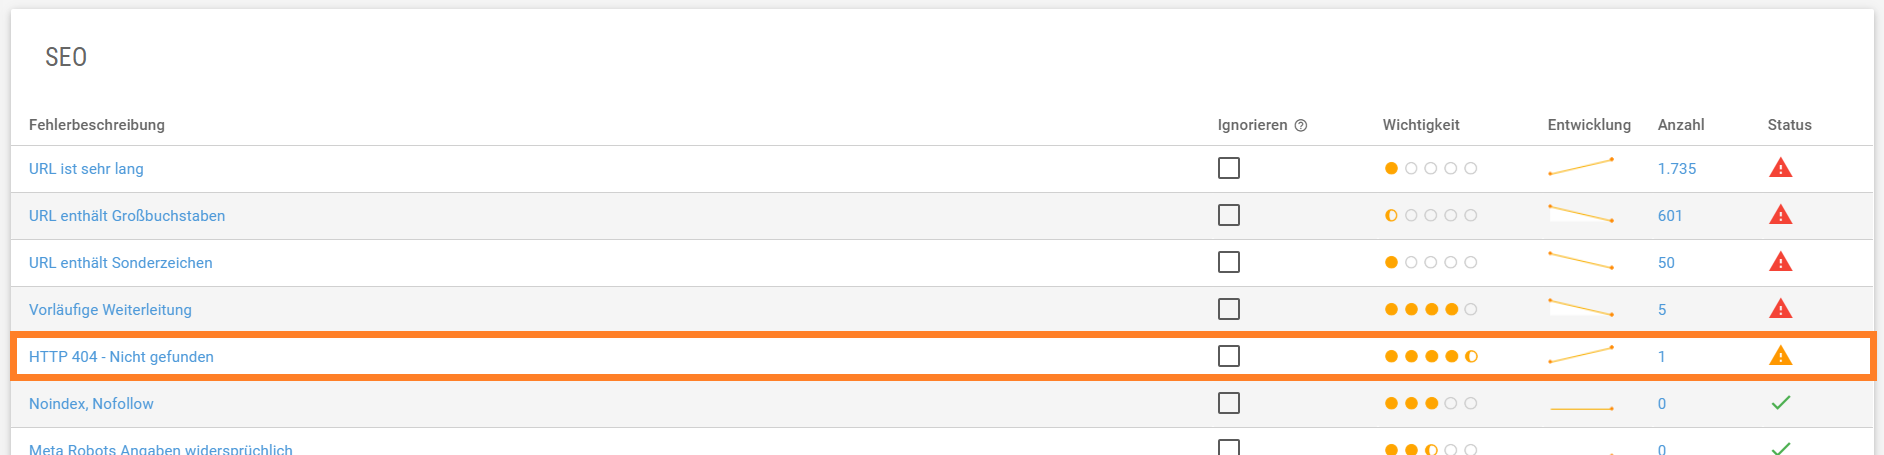
Task: Click red warning icon for URL enthält Sonderzeichen
Action: (1780, 261)
